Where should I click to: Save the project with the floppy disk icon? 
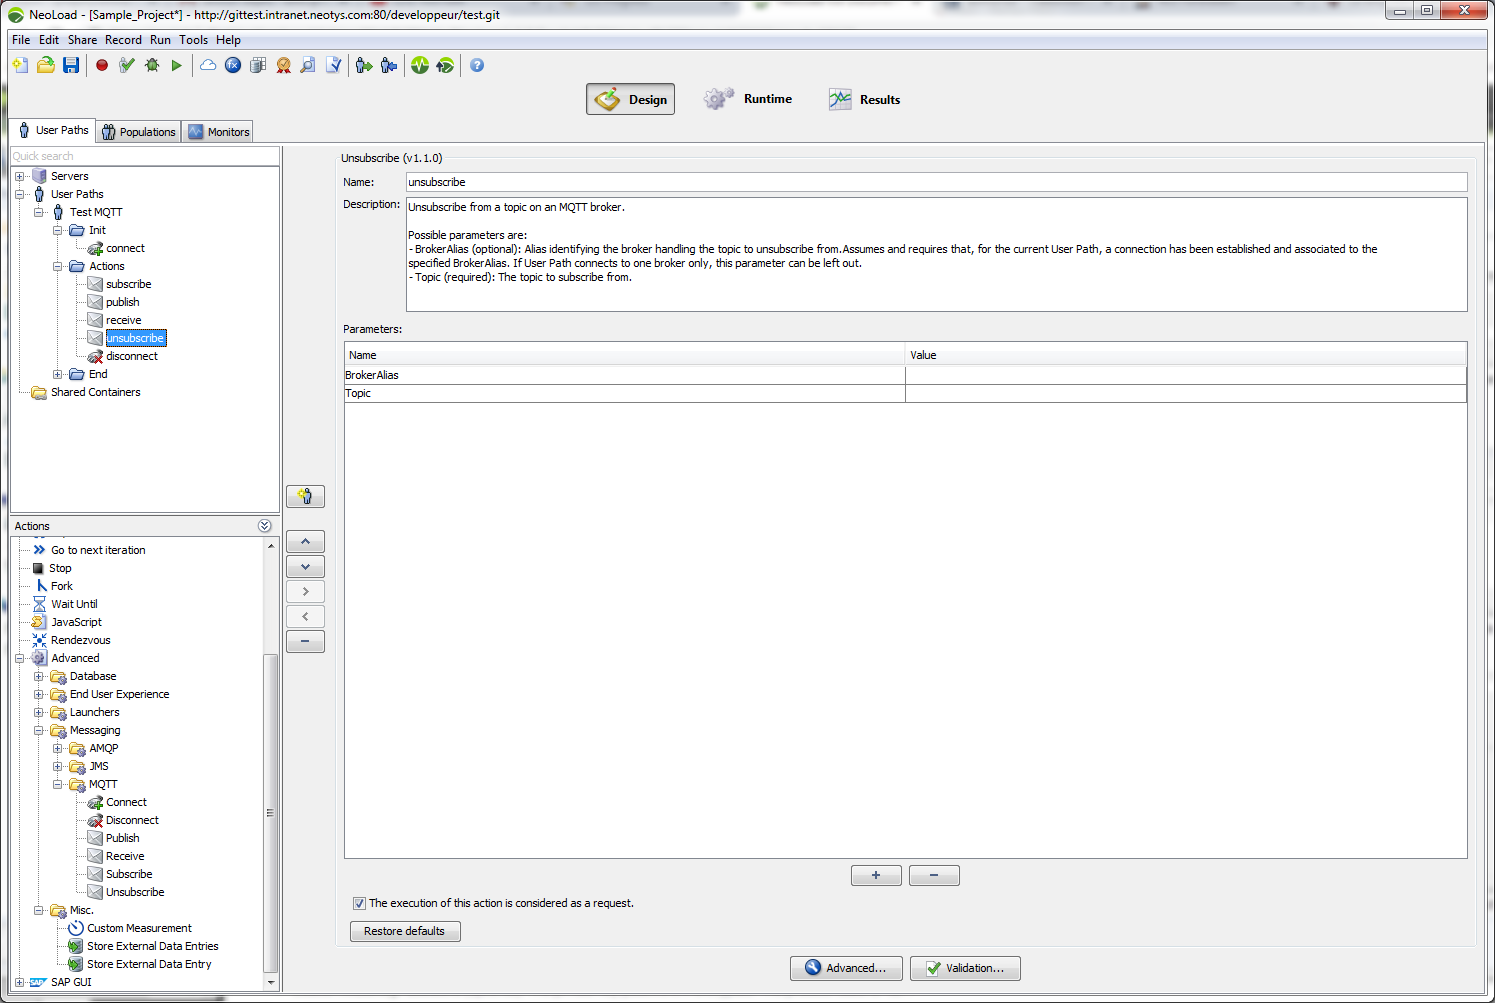(71, 66)
